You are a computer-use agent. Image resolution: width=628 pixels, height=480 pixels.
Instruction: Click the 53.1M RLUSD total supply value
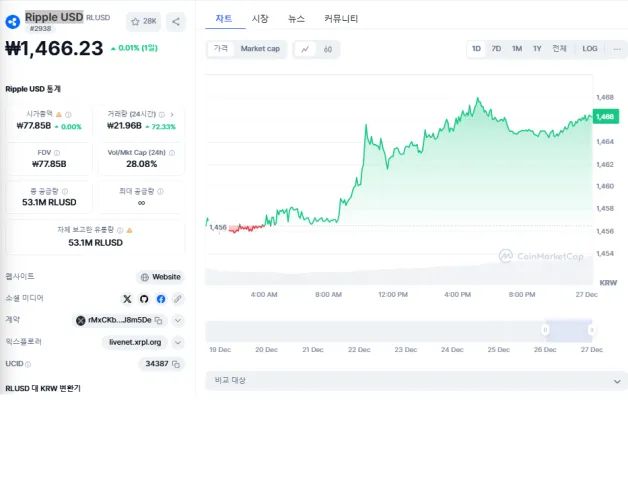point(49,202)
